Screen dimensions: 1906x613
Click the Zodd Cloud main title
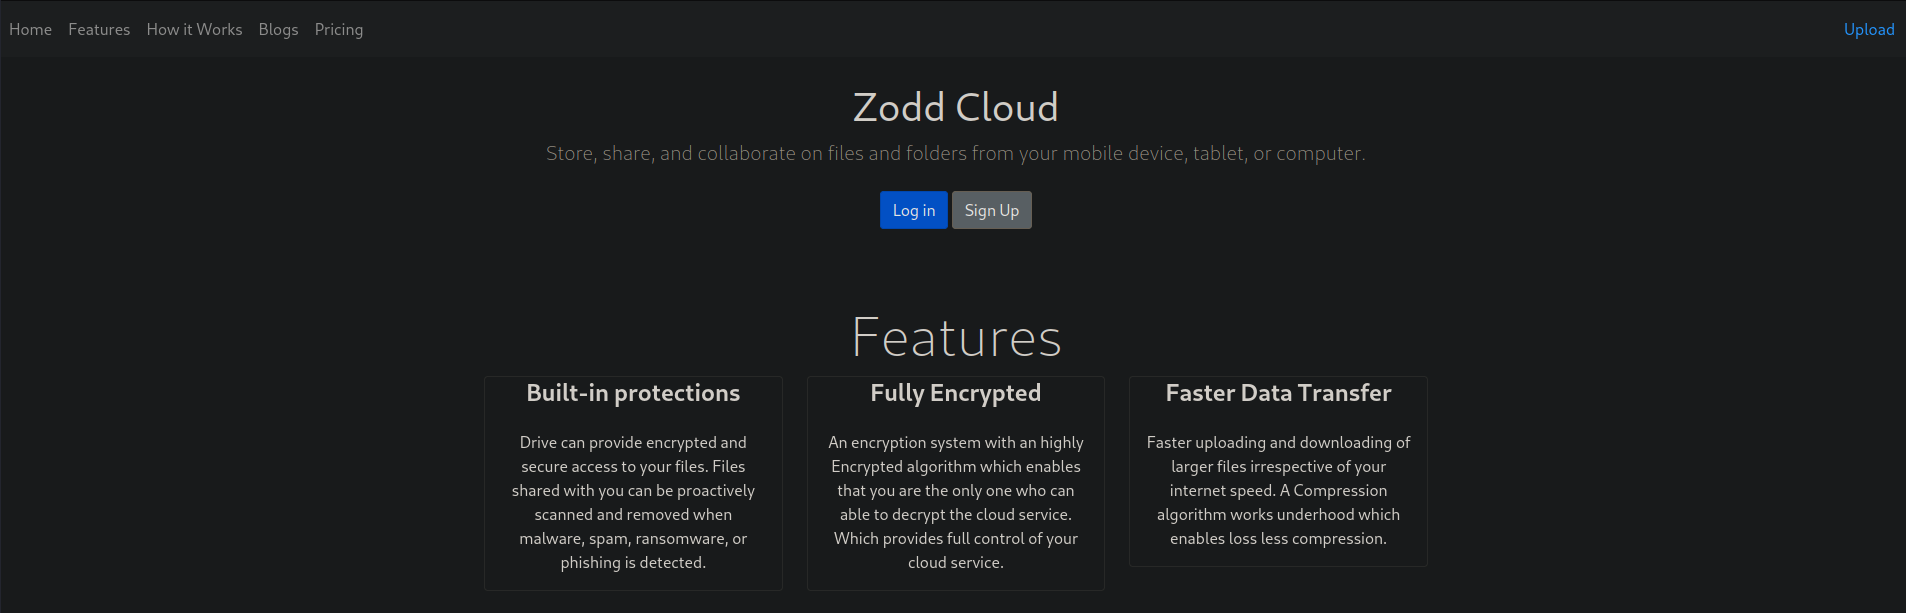[x=955, y=107]
